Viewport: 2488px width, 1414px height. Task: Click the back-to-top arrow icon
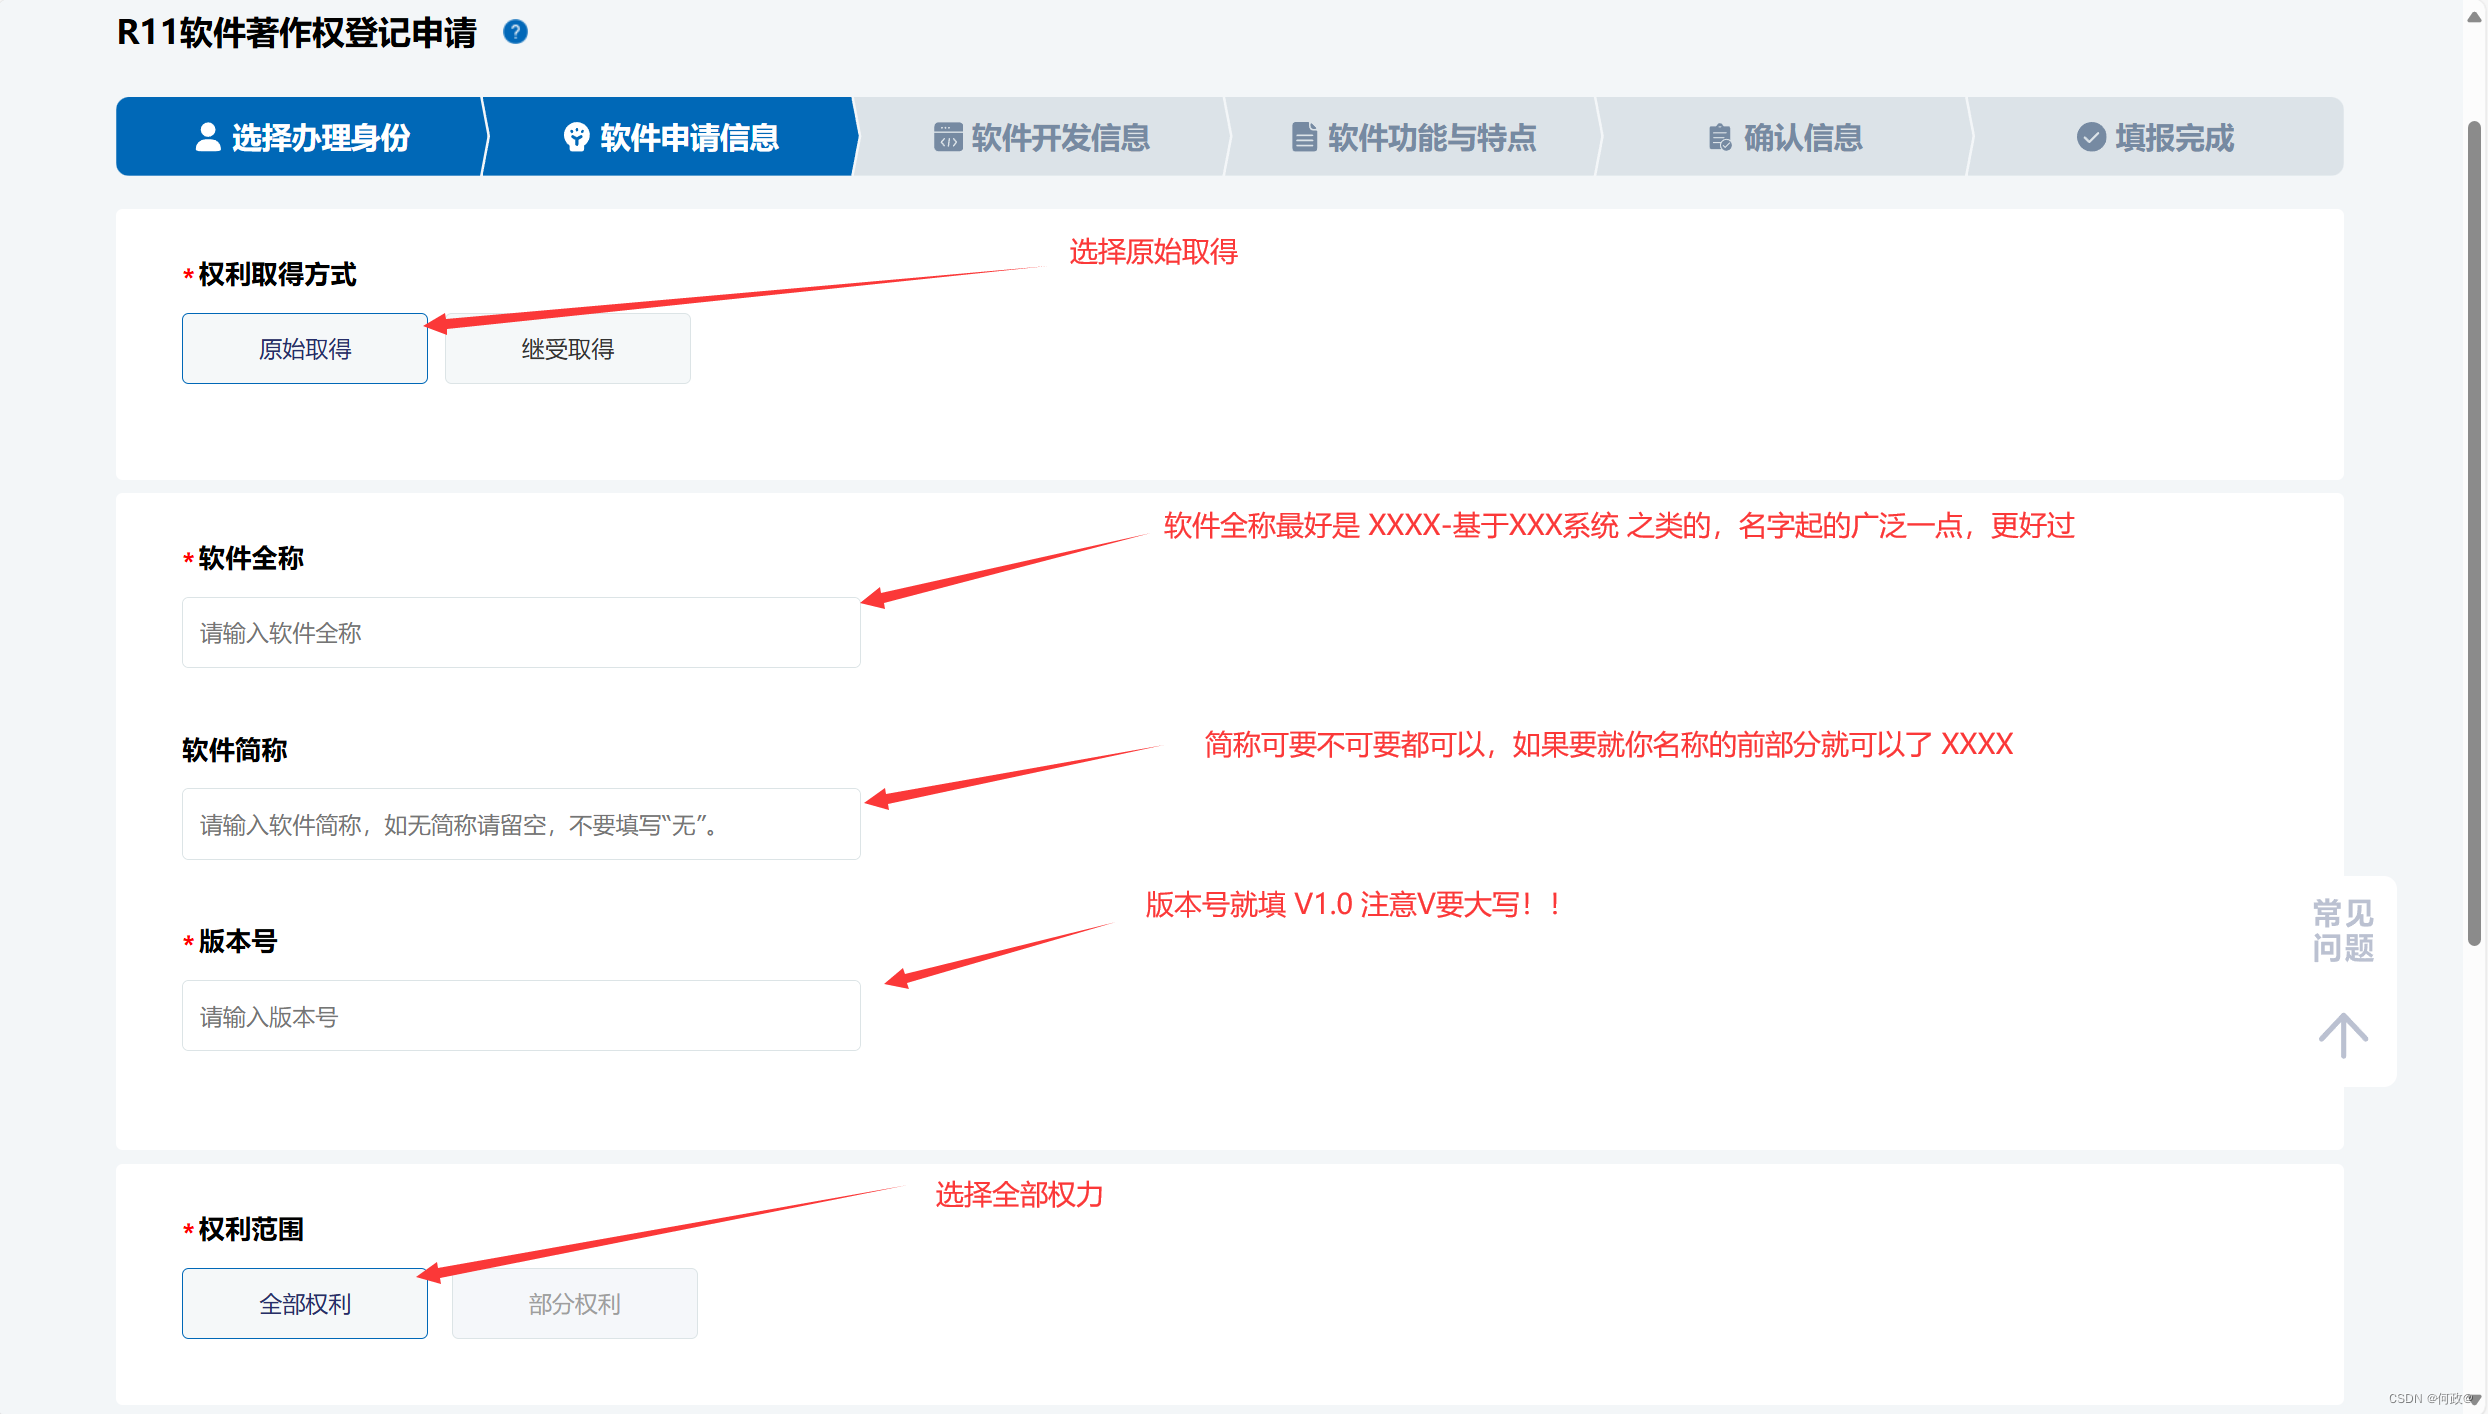click(x=2342, y=1035)
